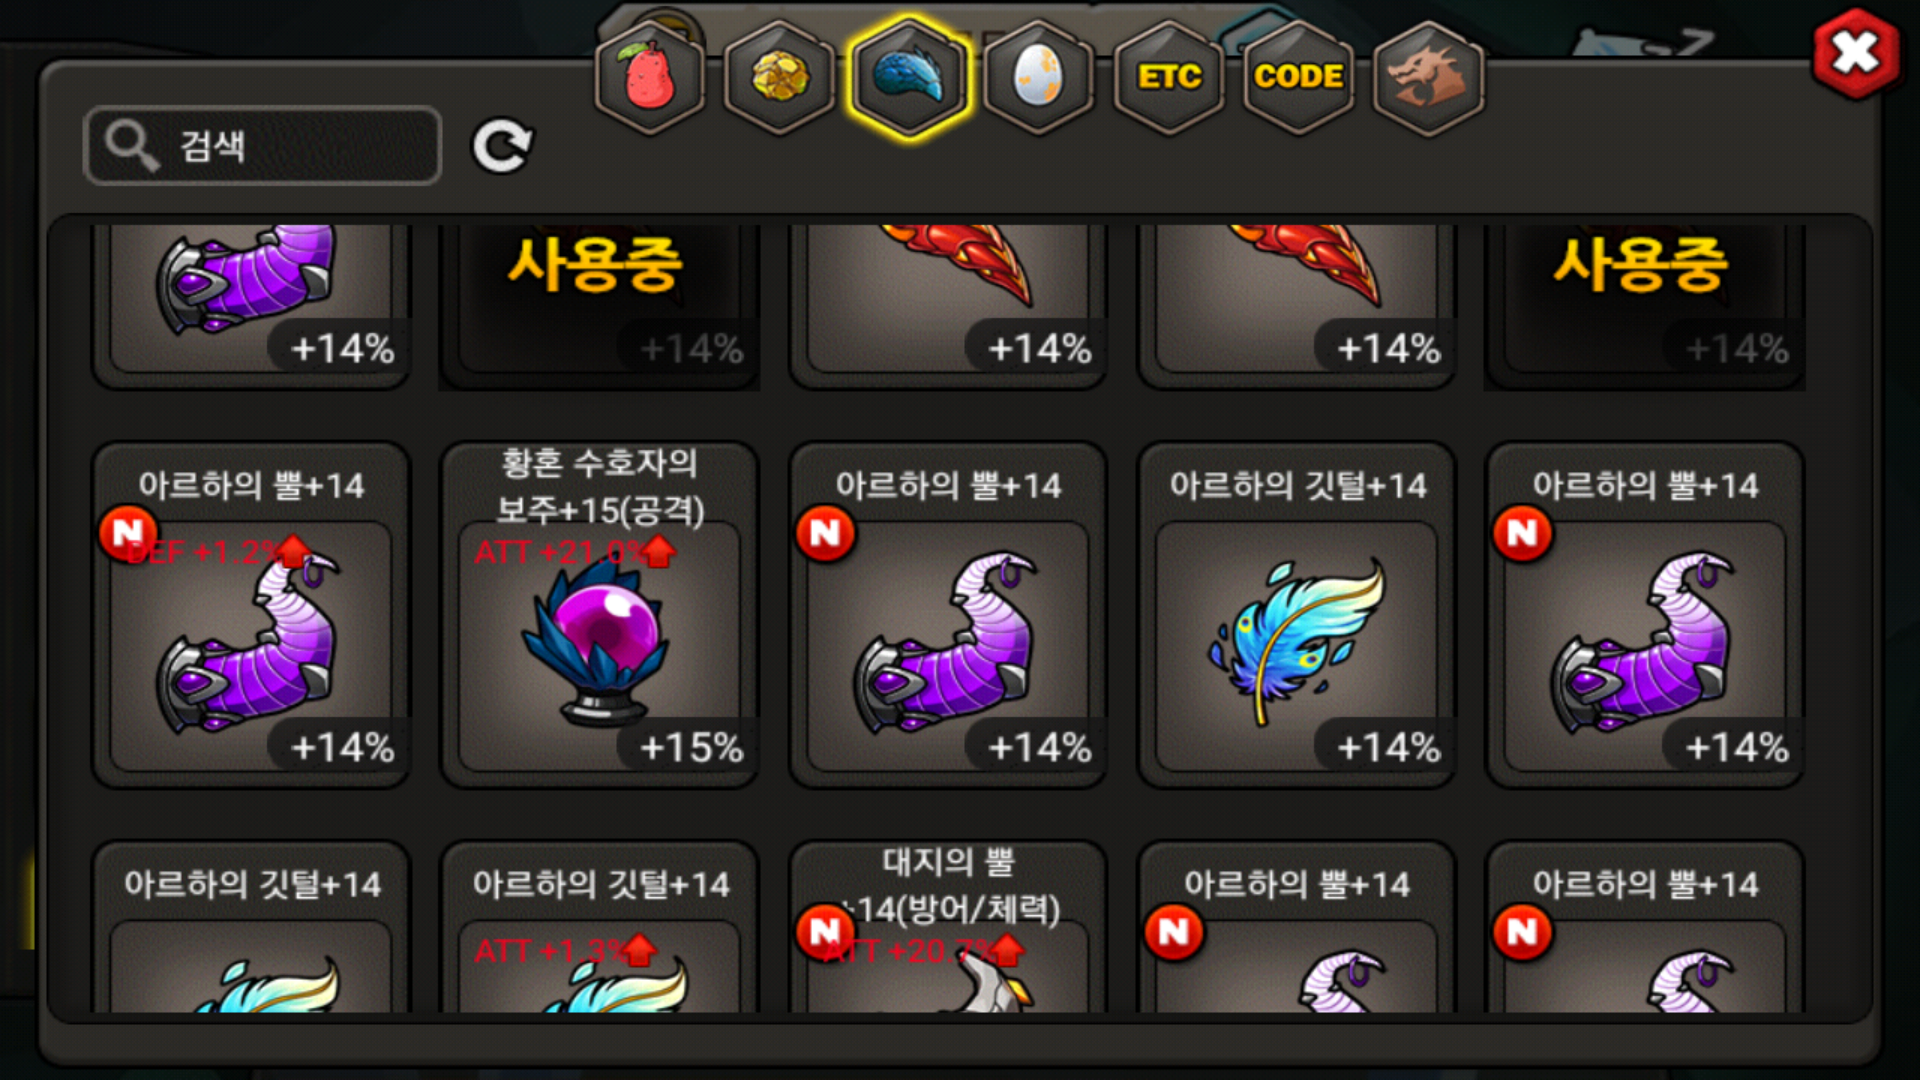Switch to the gold nugget category tab
Viewport: 1920px width, 1080px height.
(x=779, y=77)
